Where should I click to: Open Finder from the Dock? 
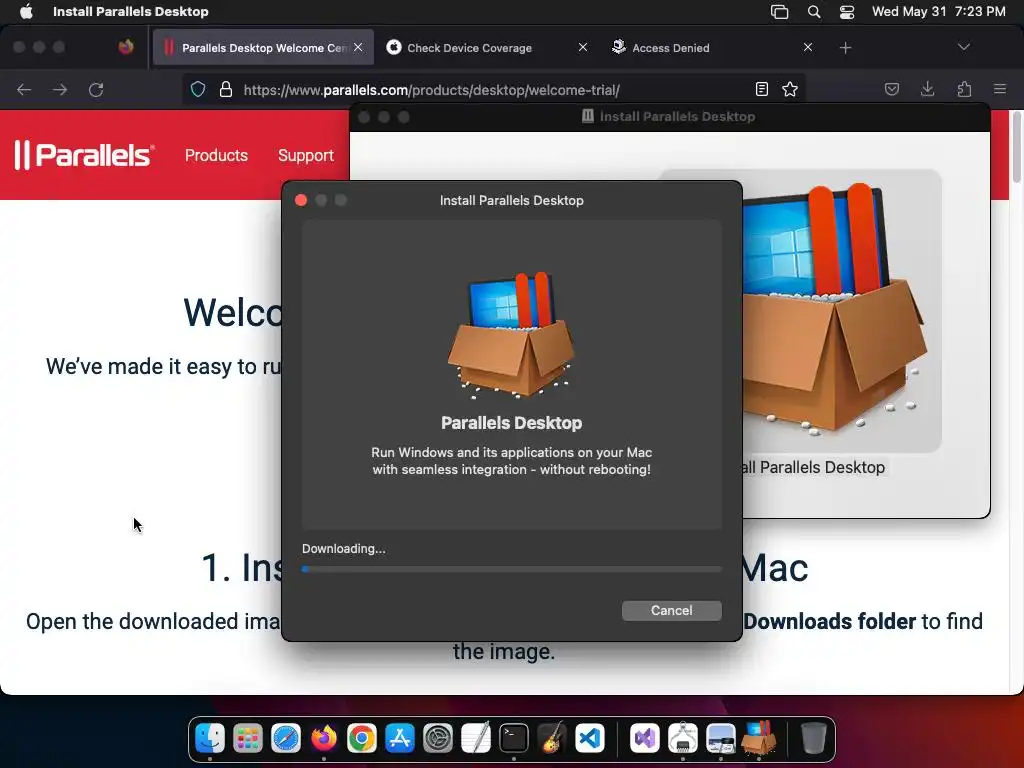[210, 739]
